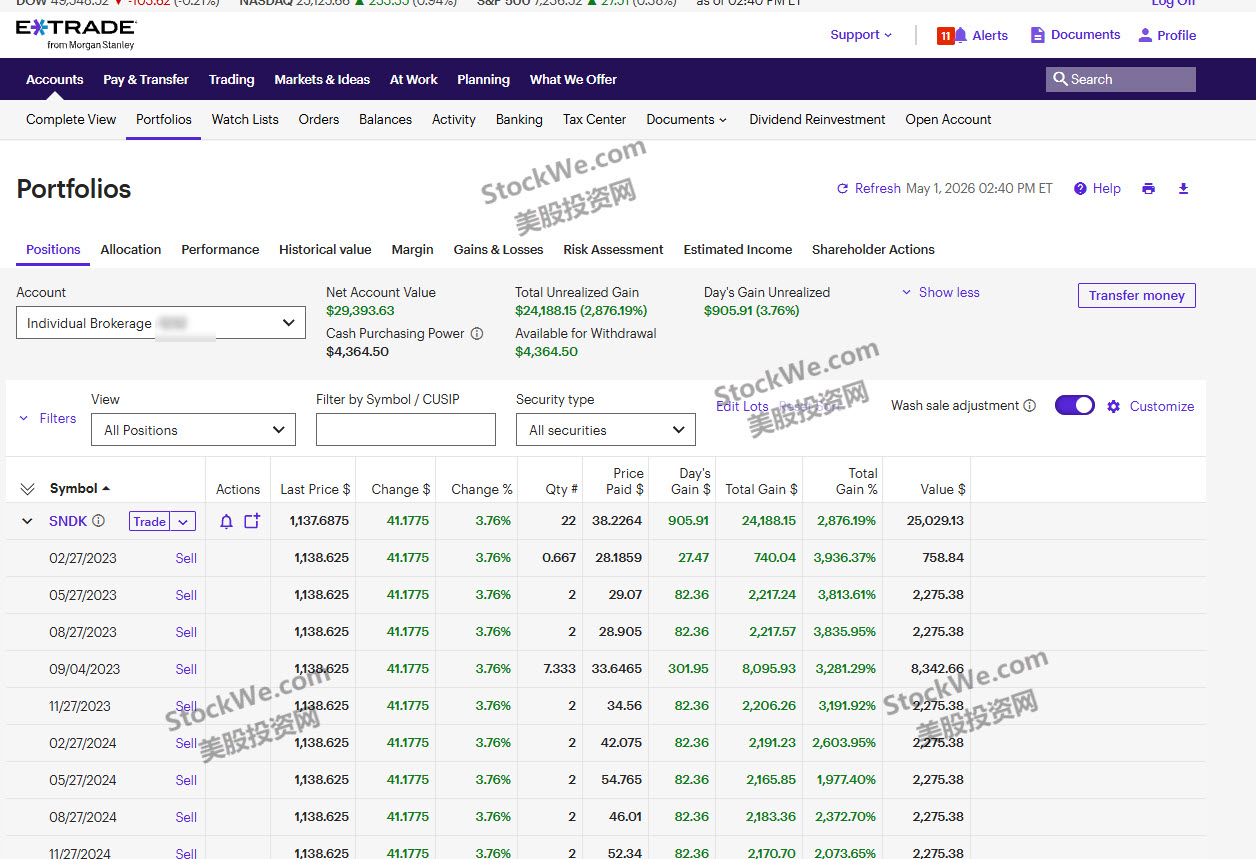
Task: Print the portfolio page
Action: pos(1148,189)
